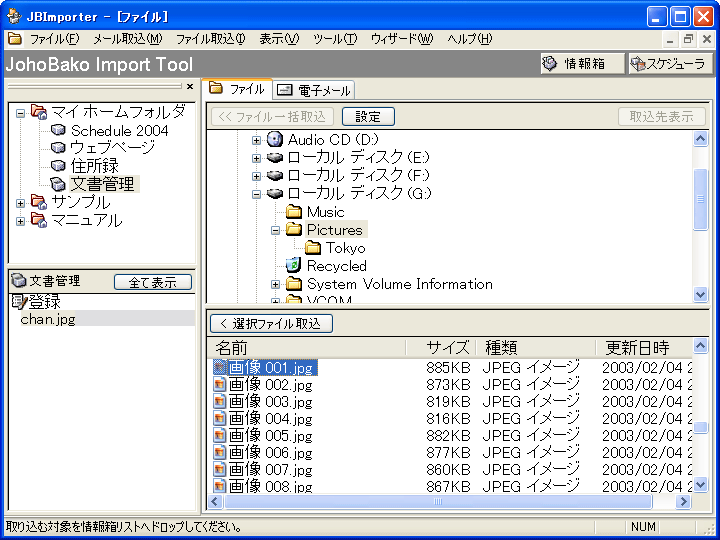Click the Music folder icon

pyautogui.click(x=294, y=212)
